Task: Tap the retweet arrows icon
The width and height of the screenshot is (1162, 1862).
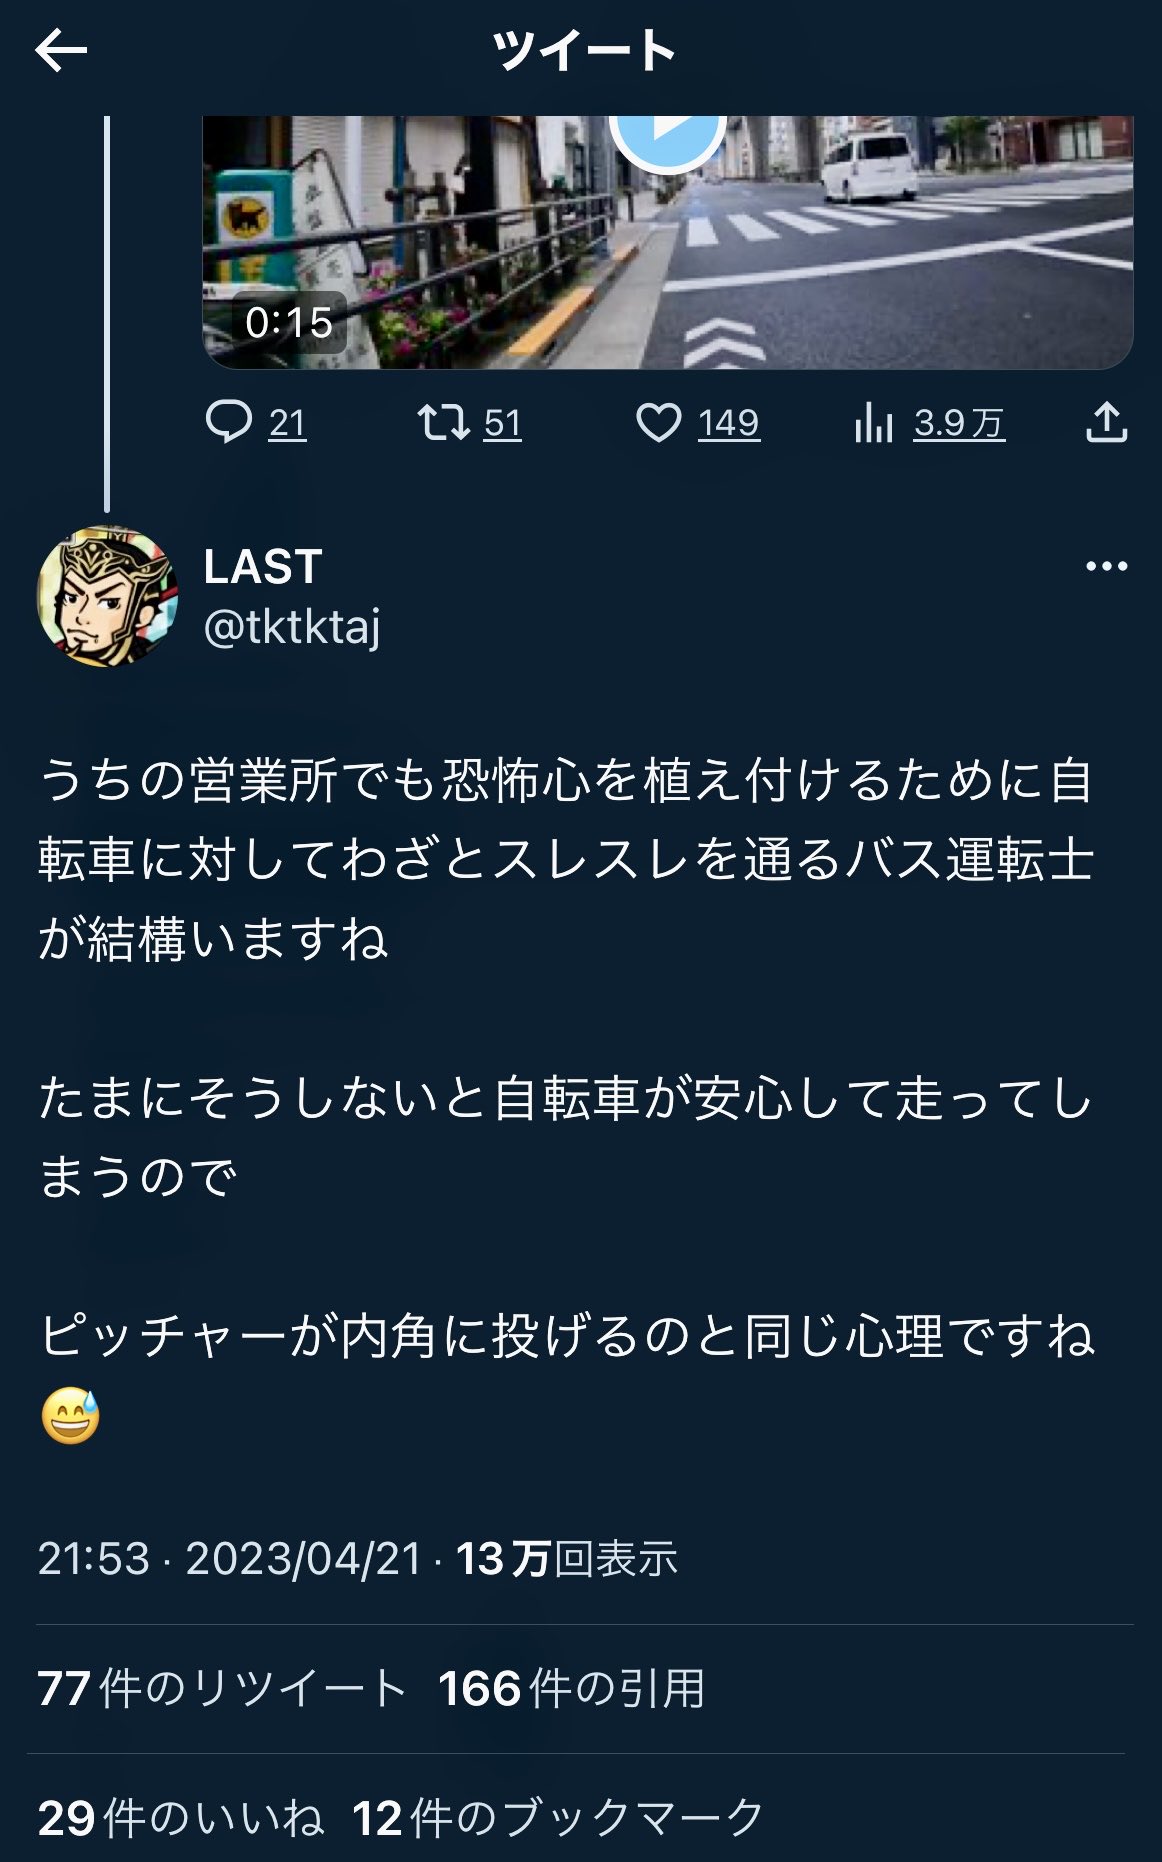Action: [443, 423]
